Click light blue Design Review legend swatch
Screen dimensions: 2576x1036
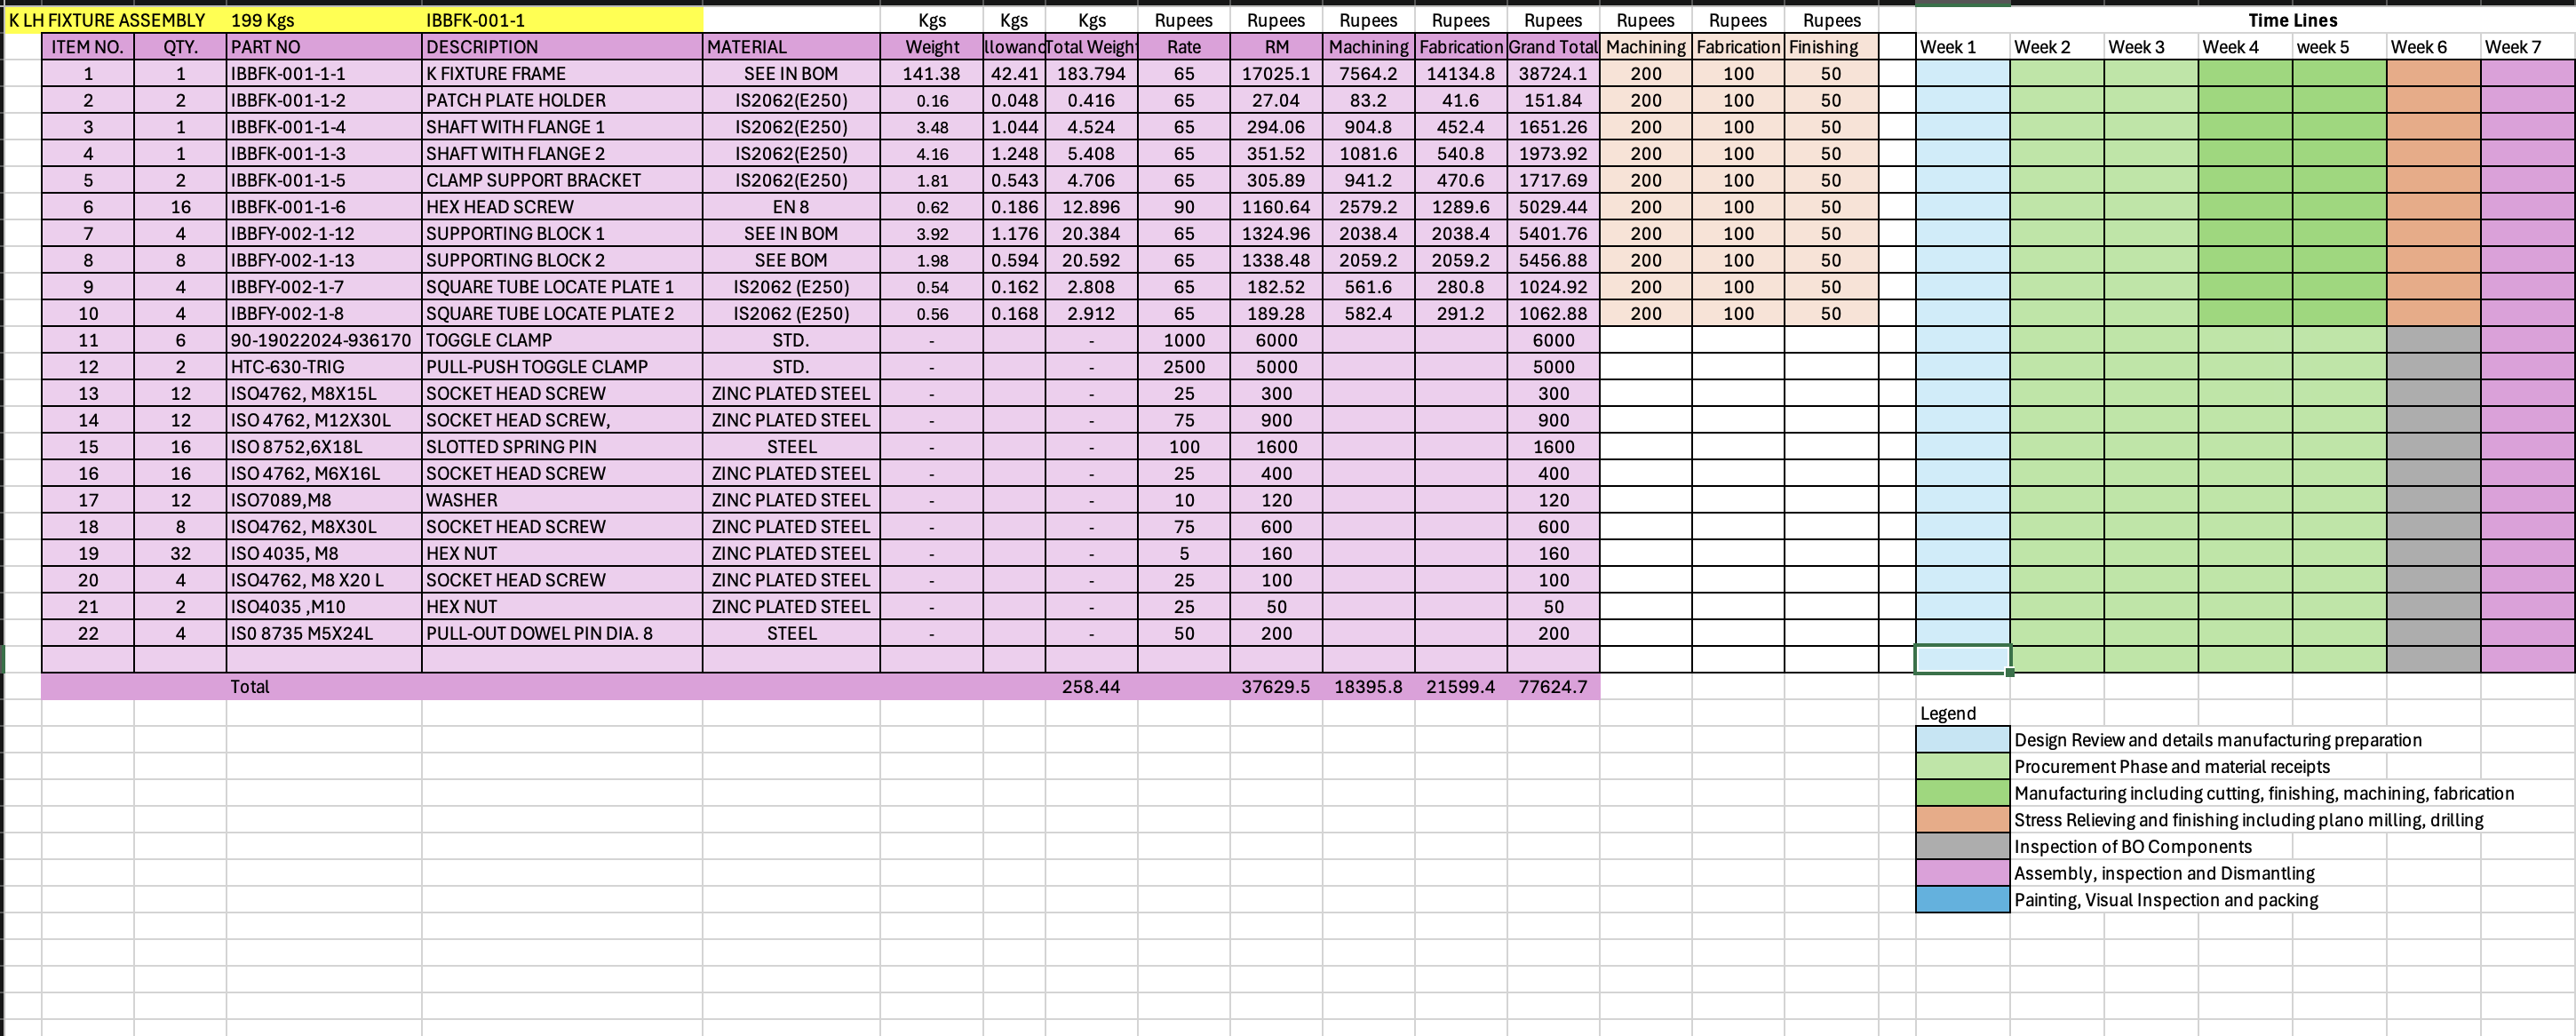1962,740
